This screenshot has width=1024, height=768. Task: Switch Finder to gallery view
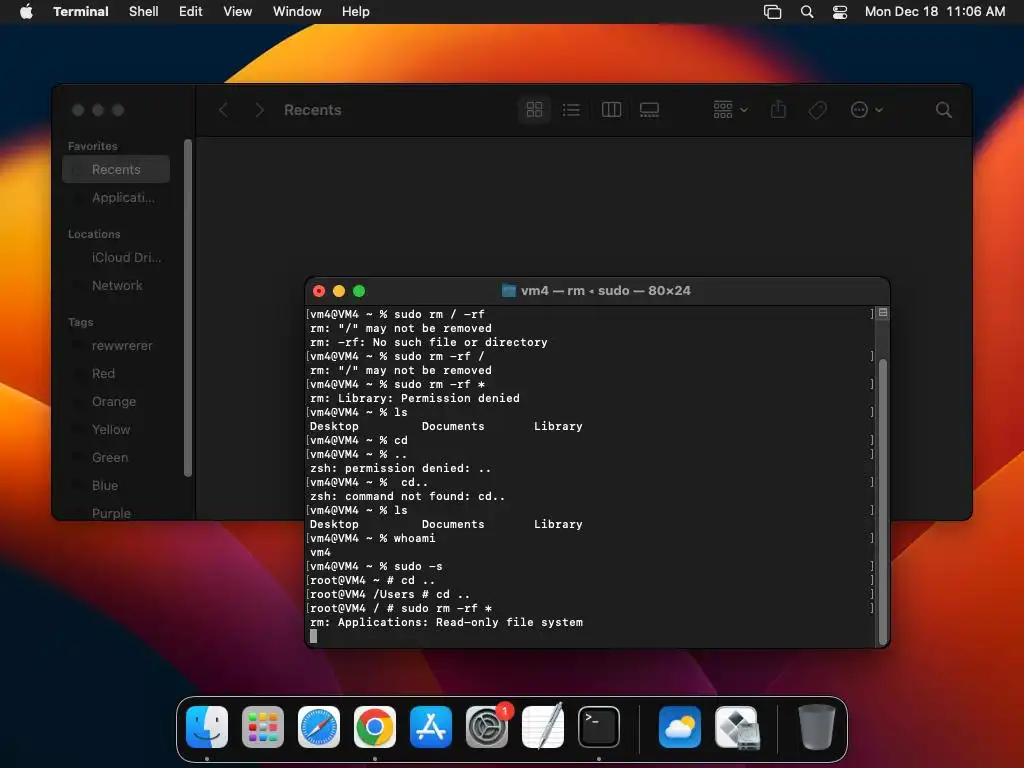pos(649,110)
